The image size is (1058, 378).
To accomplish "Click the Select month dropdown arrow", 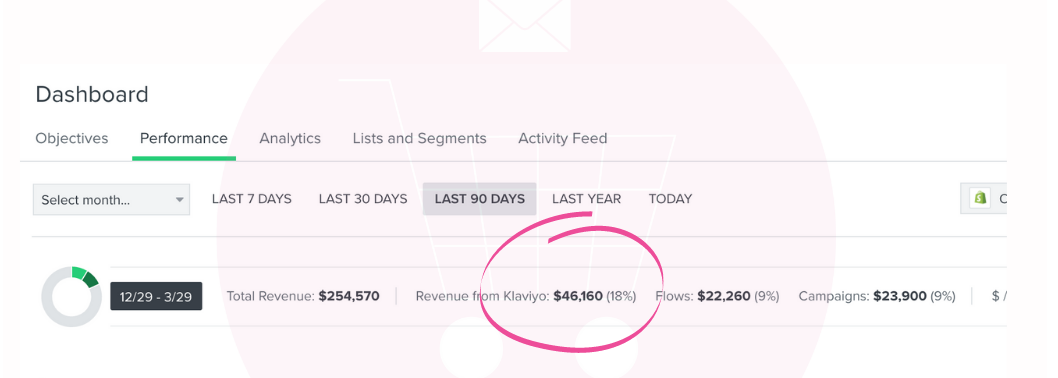I will pos(179,200).
